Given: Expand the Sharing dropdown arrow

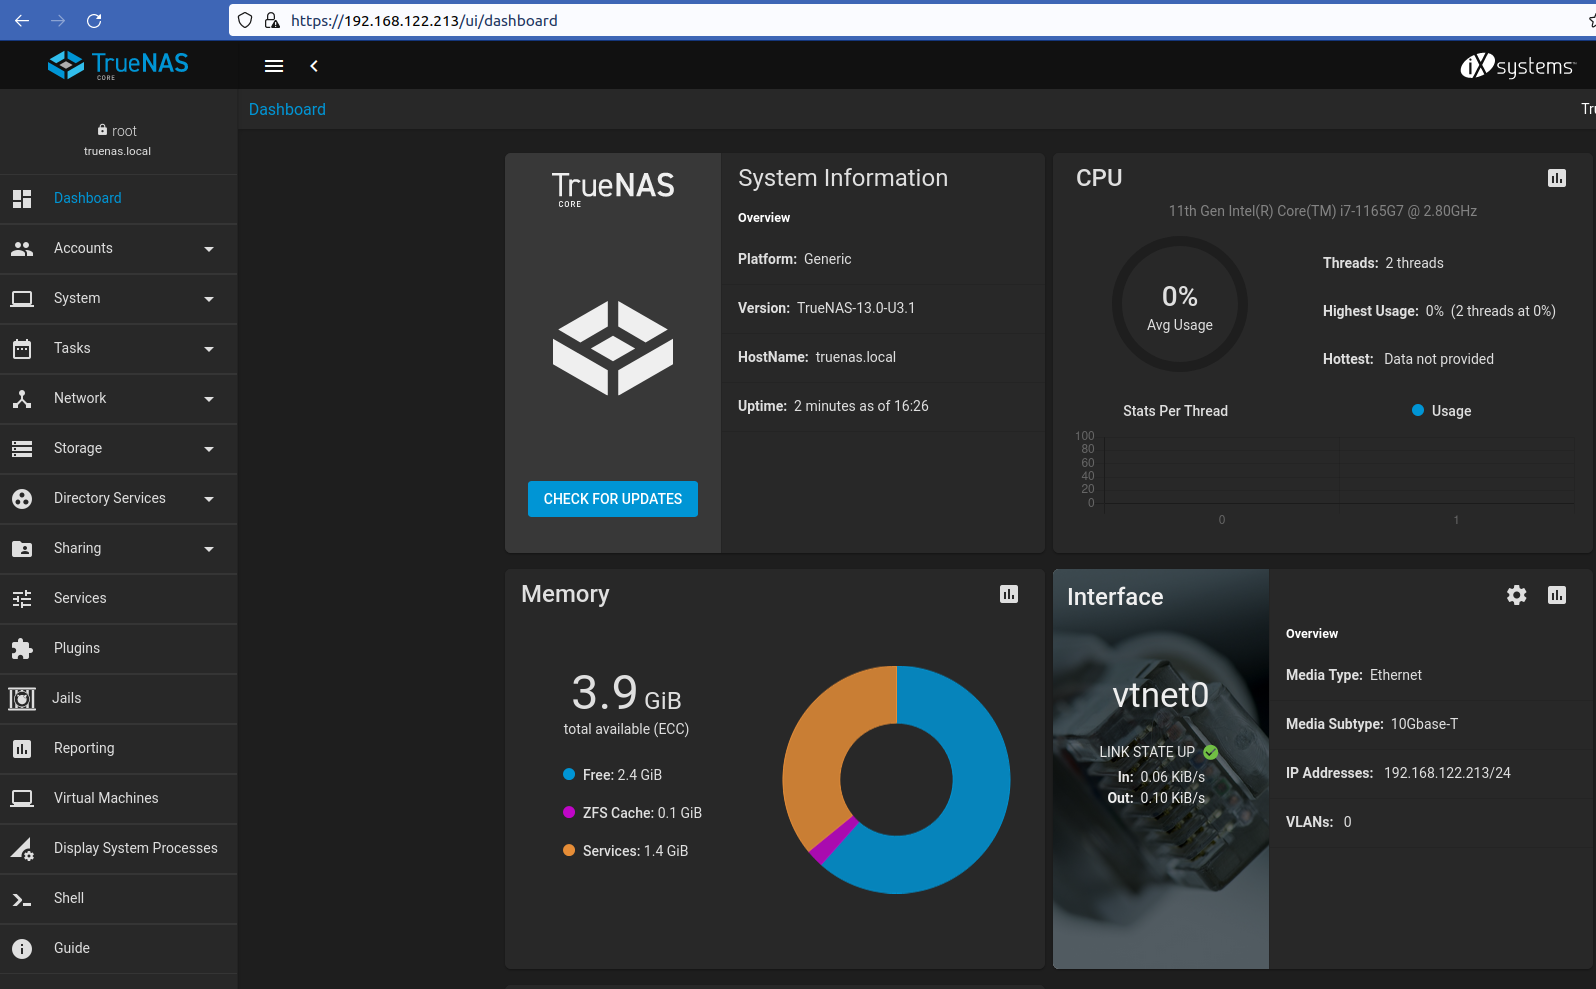Looking at the screenshot, I should coord(208,549).
